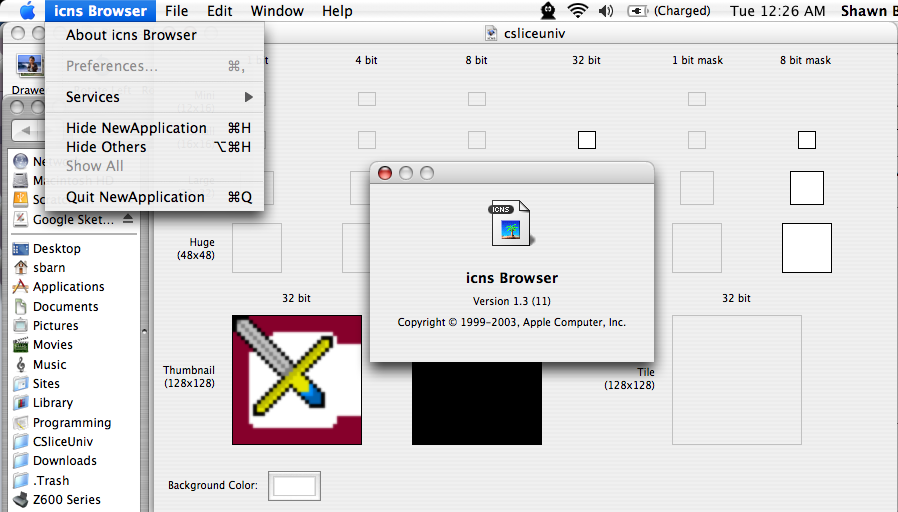
Task: Choose Hide Others menu item
Action: tap(155, 147)
